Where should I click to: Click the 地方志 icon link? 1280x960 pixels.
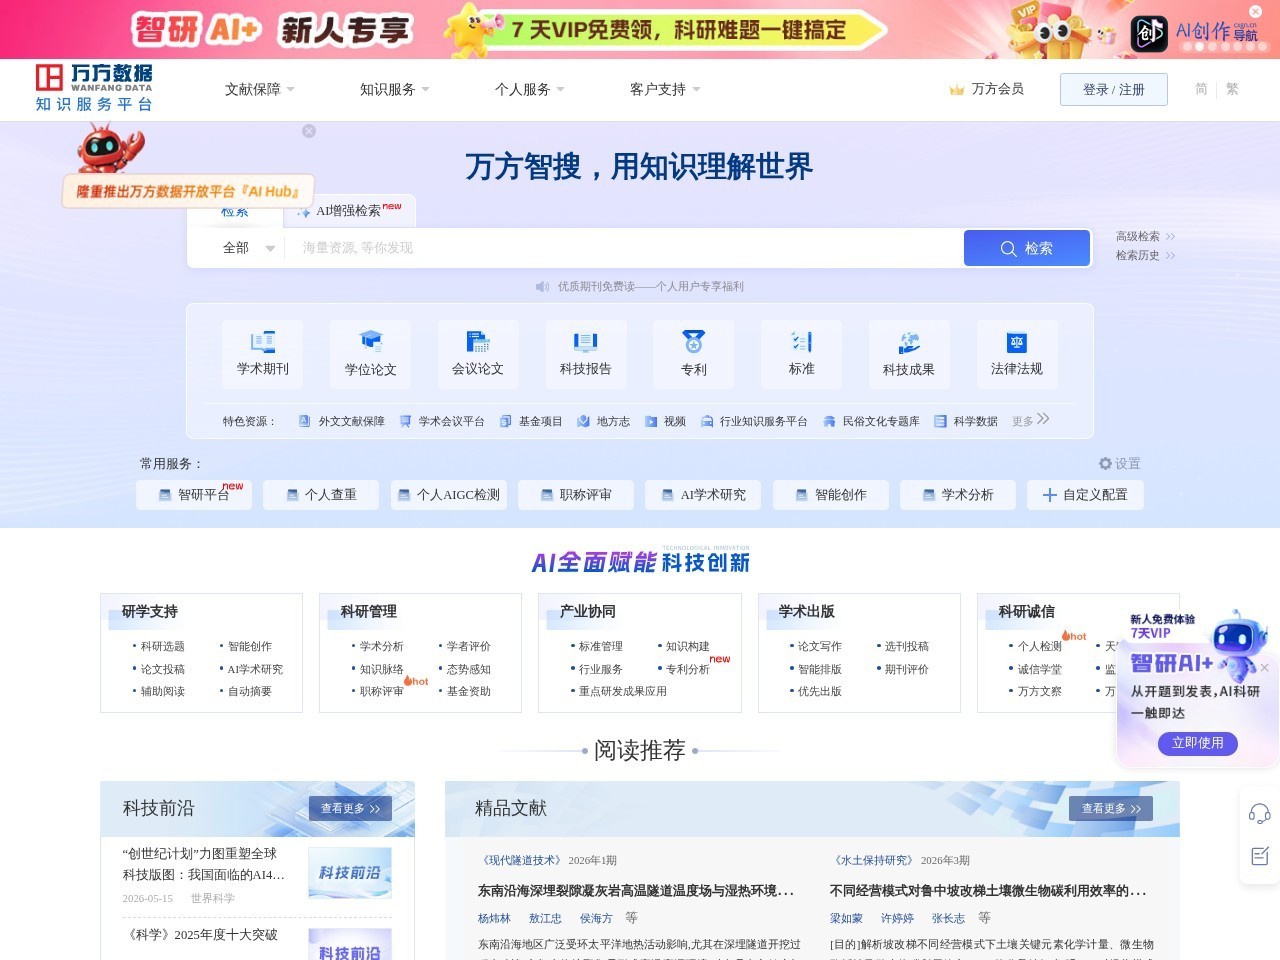point(603,422)
